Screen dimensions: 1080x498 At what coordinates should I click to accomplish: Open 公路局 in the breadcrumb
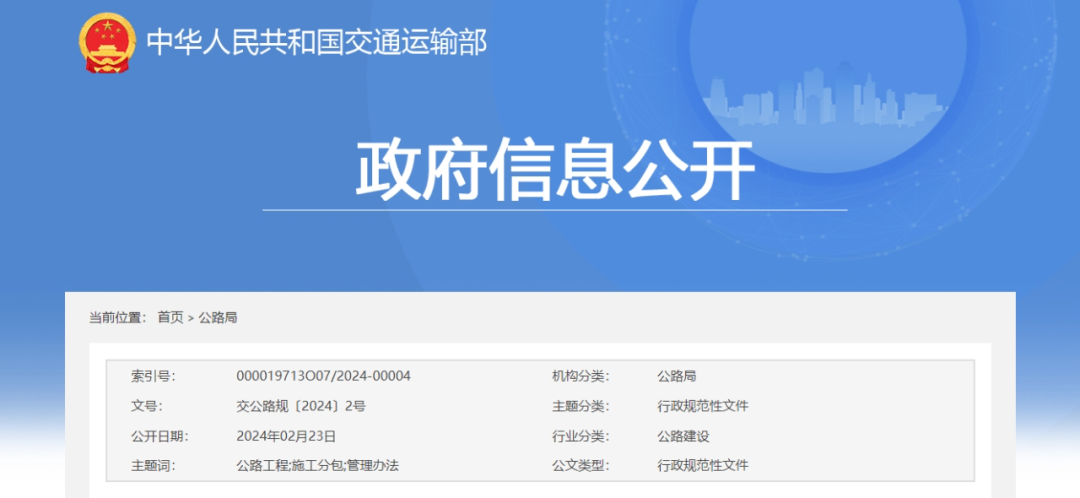tap(218, 318)
